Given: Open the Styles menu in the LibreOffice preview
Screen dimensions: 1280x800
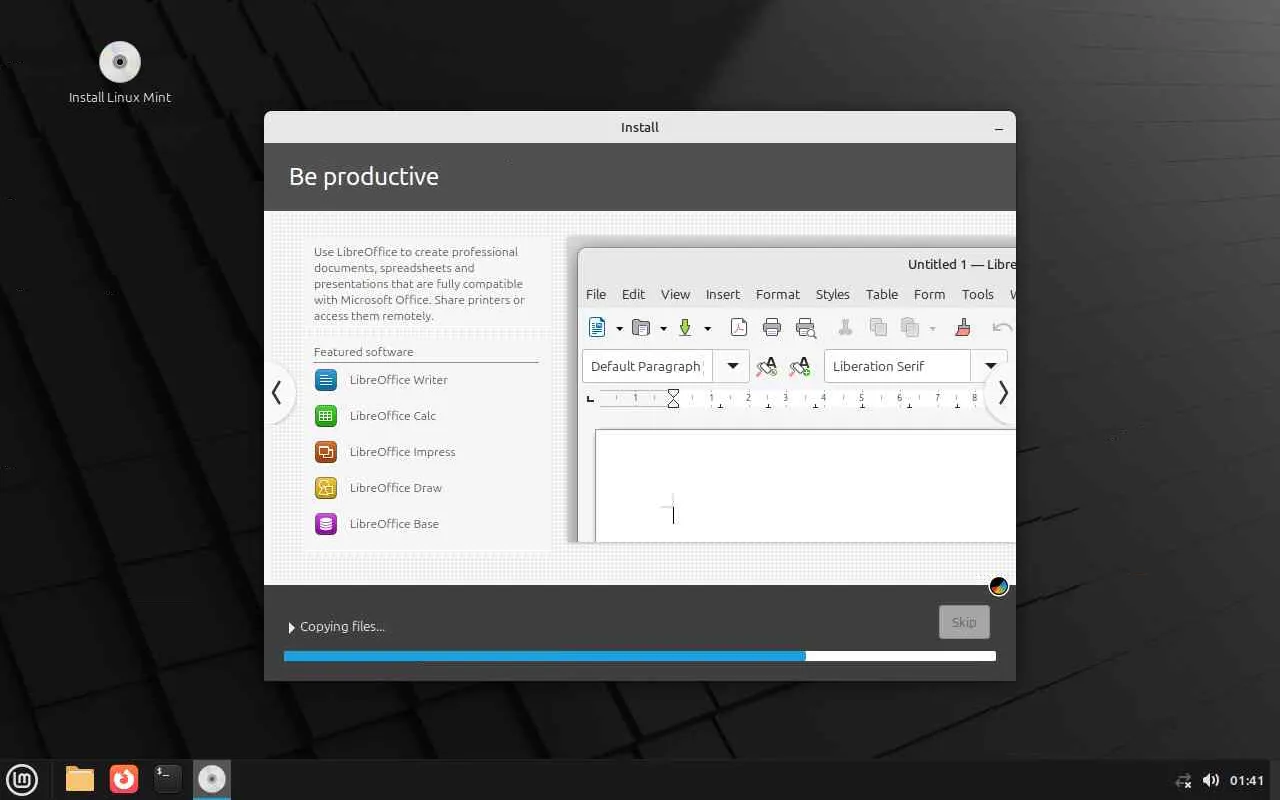Looking at the screenshot, I should click(x=833, y=294).
